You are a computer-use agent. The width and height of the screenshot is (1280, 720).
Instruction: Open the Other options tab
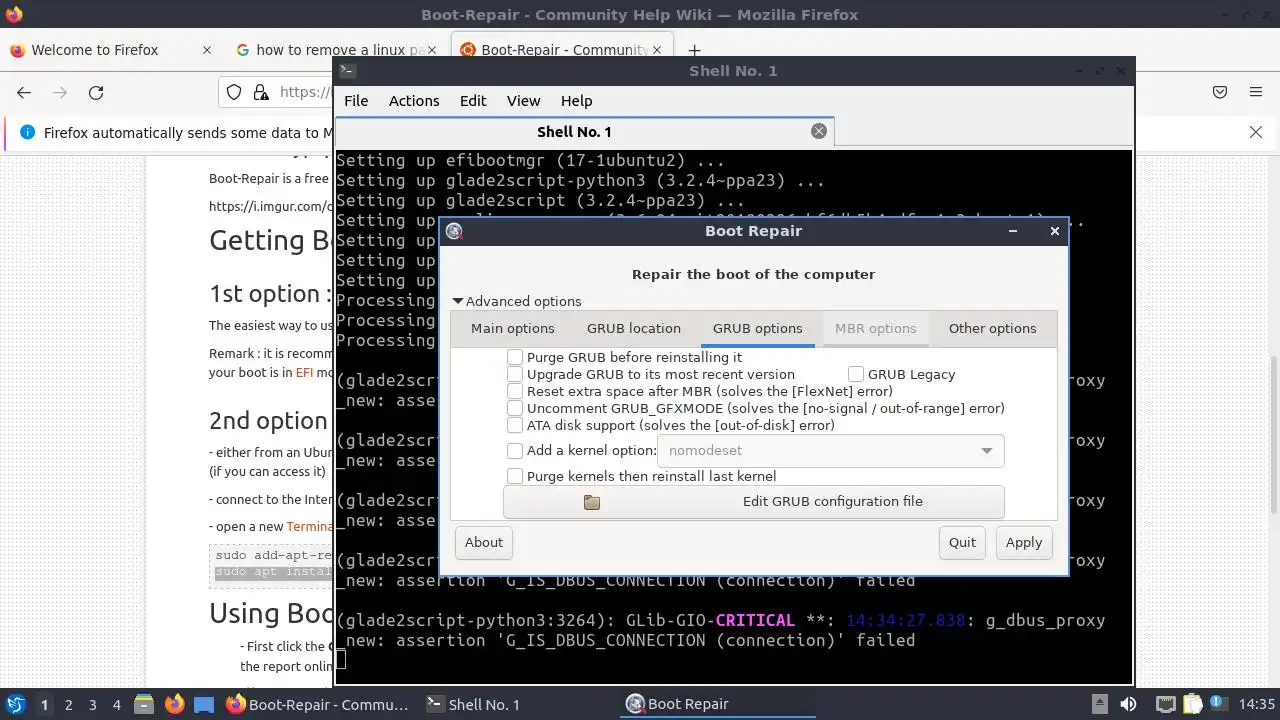992,328
